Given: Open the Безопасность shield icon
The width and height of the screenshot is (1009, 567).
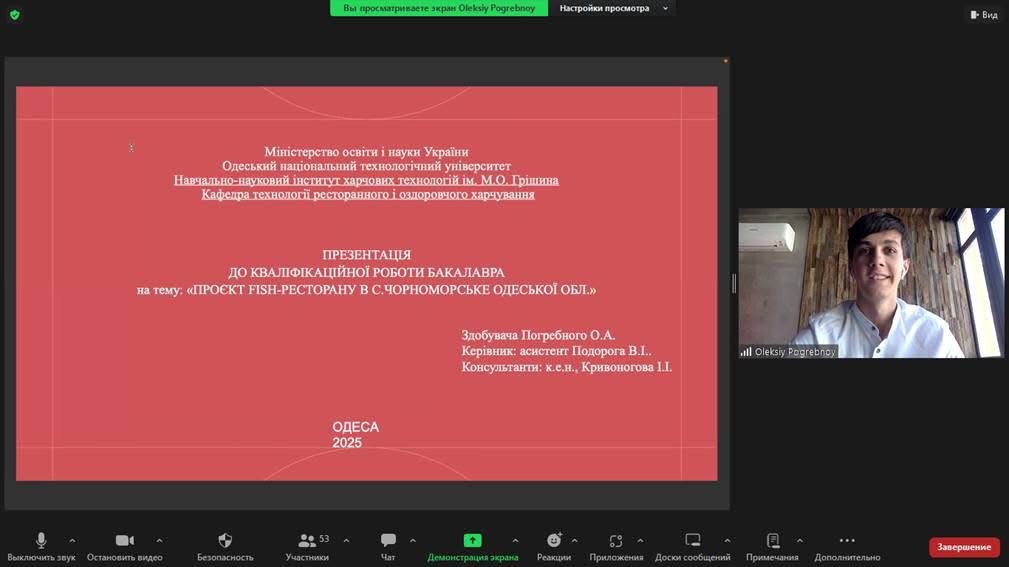Looking at the screenshot, I should (x=225, y=541).
